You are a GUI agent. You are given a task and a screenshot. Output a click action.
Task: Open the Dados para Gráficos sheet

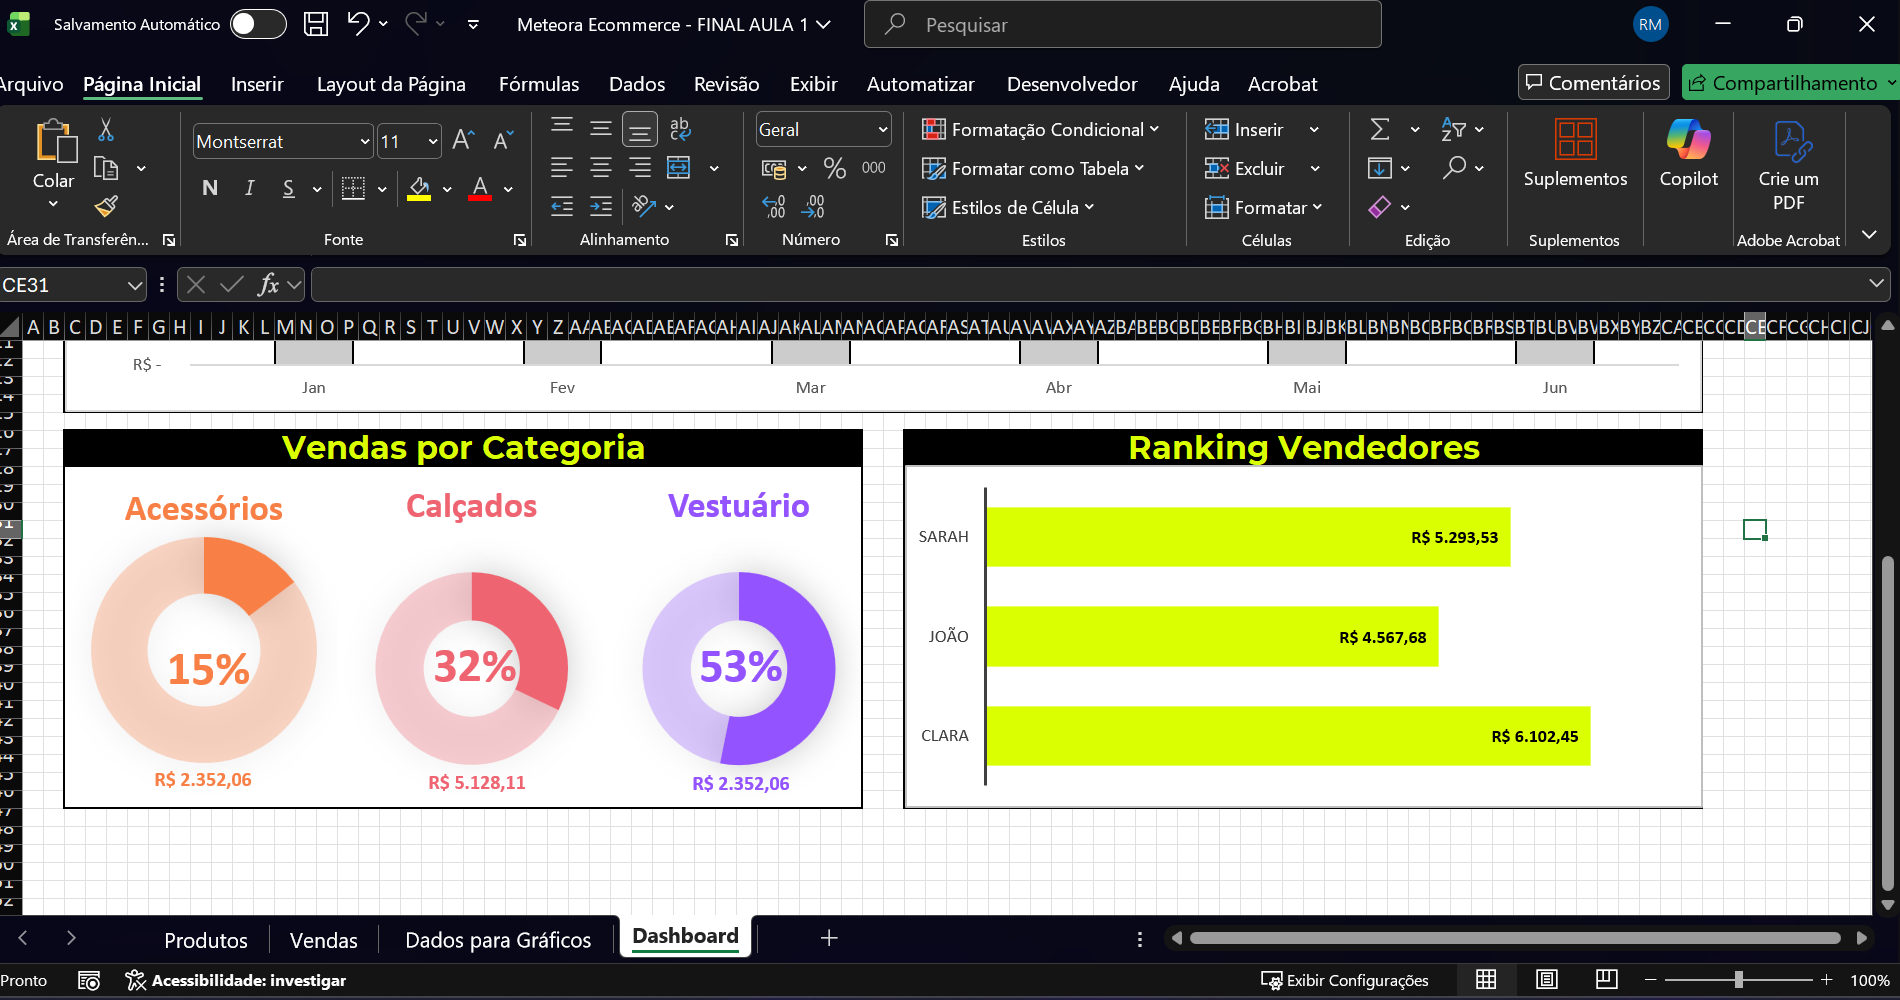pyautogui.click(x=498, y=940)
